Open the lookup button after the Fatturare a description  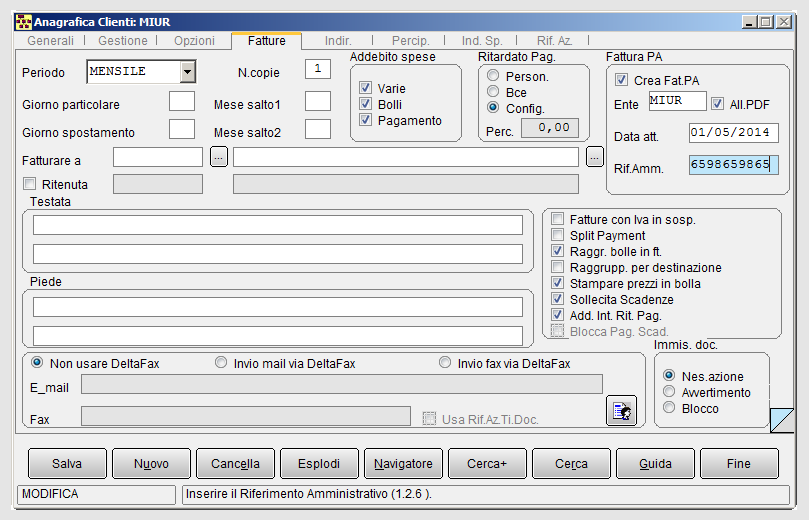595,157
